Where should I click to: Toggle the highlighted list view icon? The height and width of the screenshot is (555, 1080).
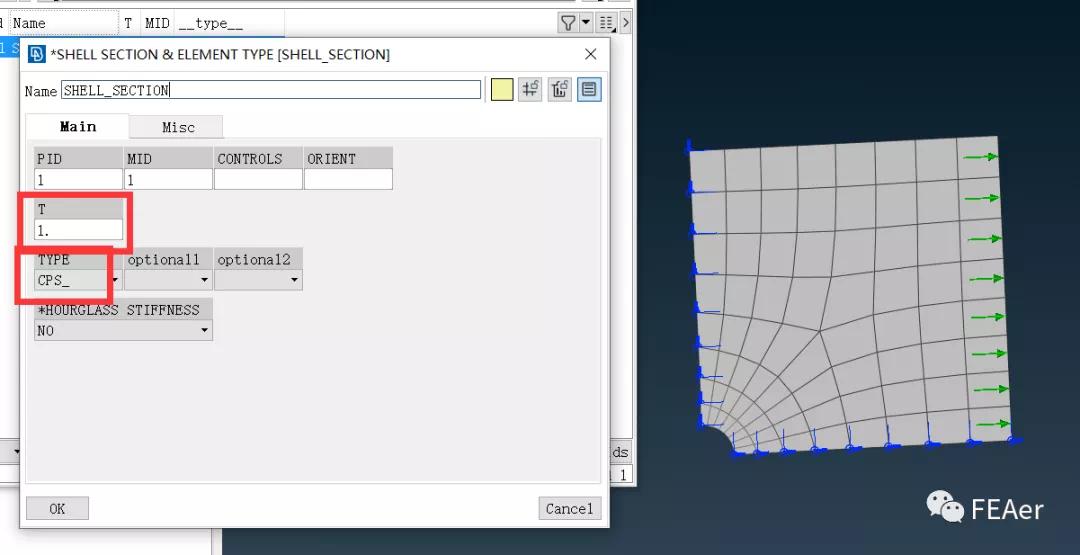click(589, 90)
